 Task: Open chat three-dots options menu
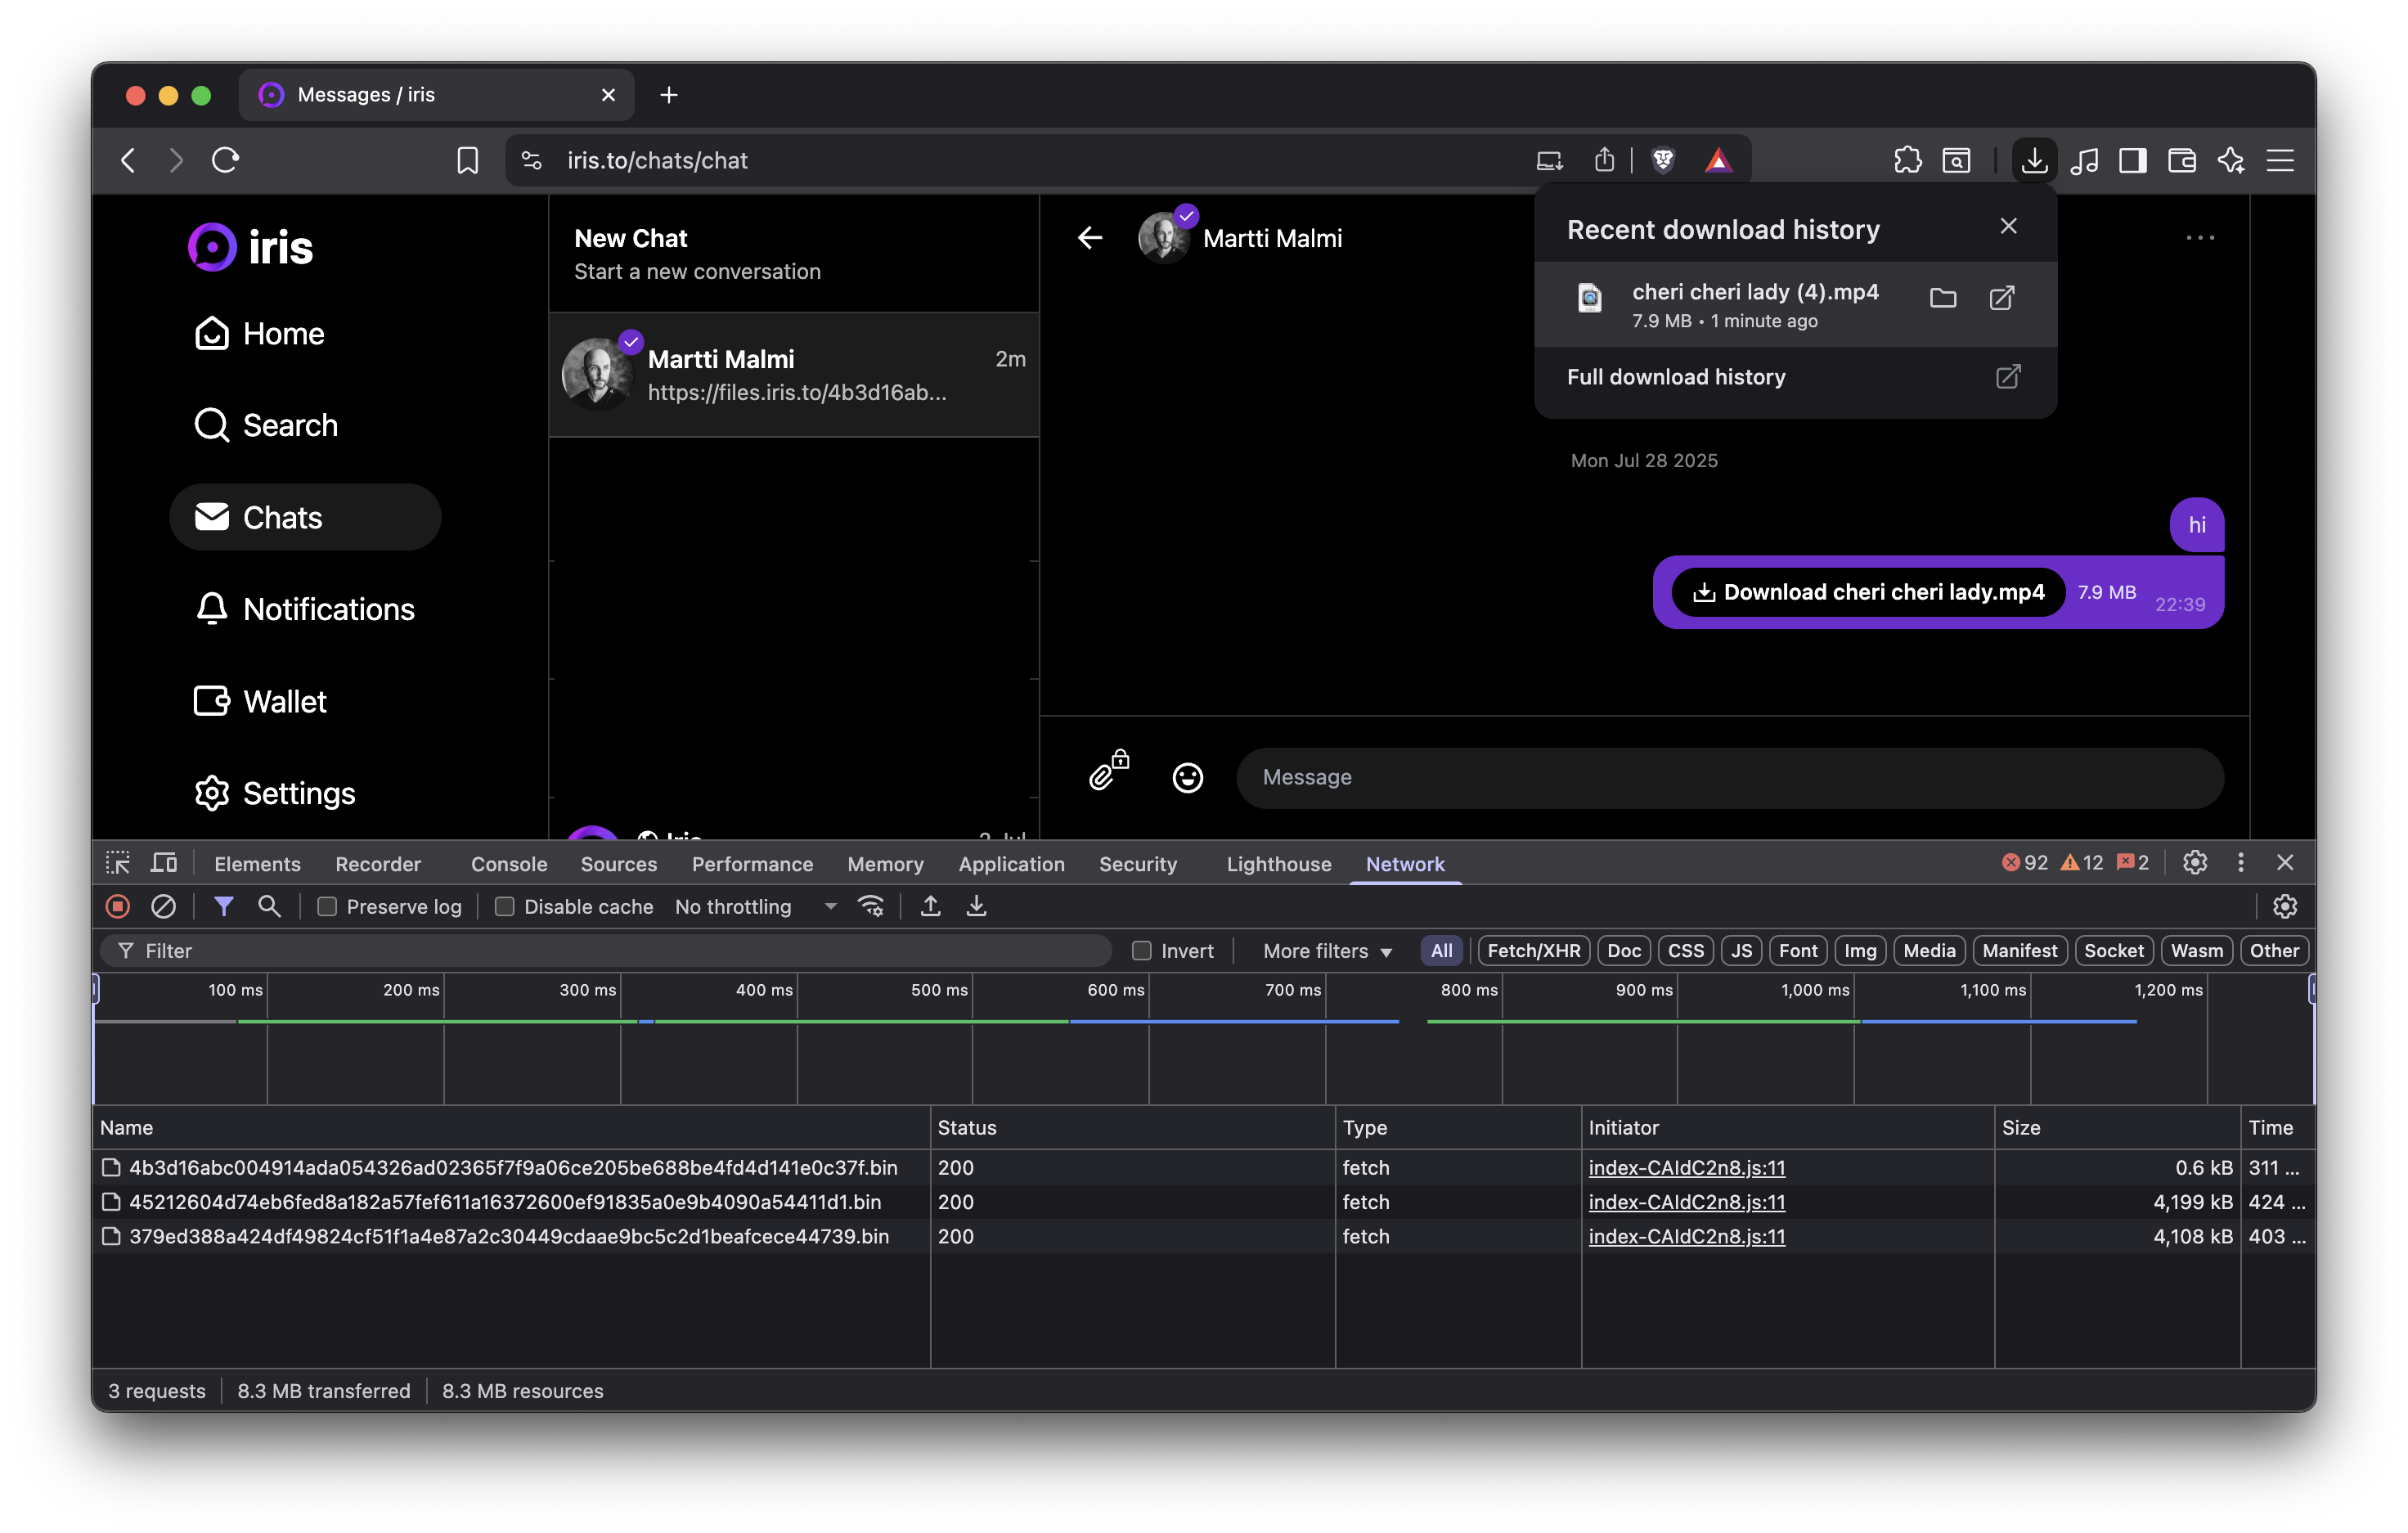[x=2199, y=238]
